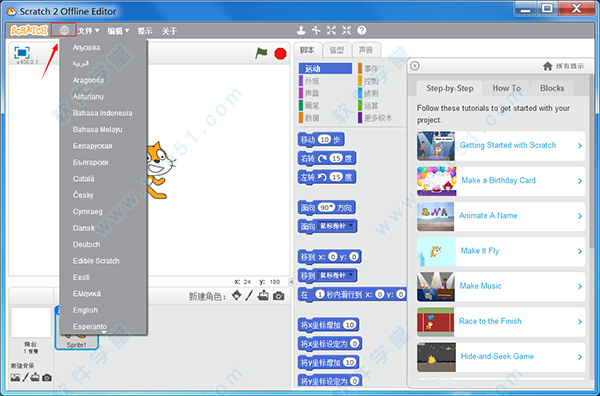Screen dimensions: 600x396
Task: Toggle full screen stage mode
Action: [22, 52]
